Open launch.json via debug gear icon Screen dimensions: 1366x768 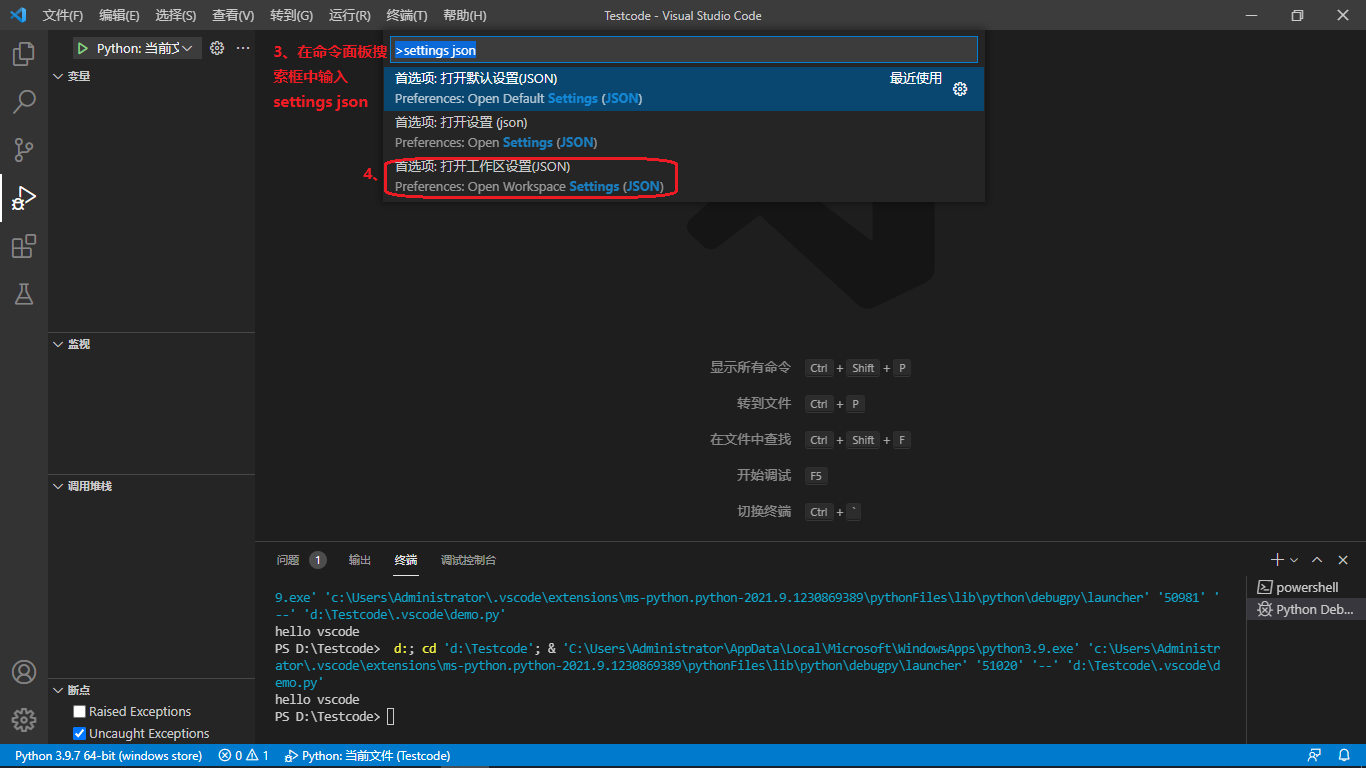217,48
